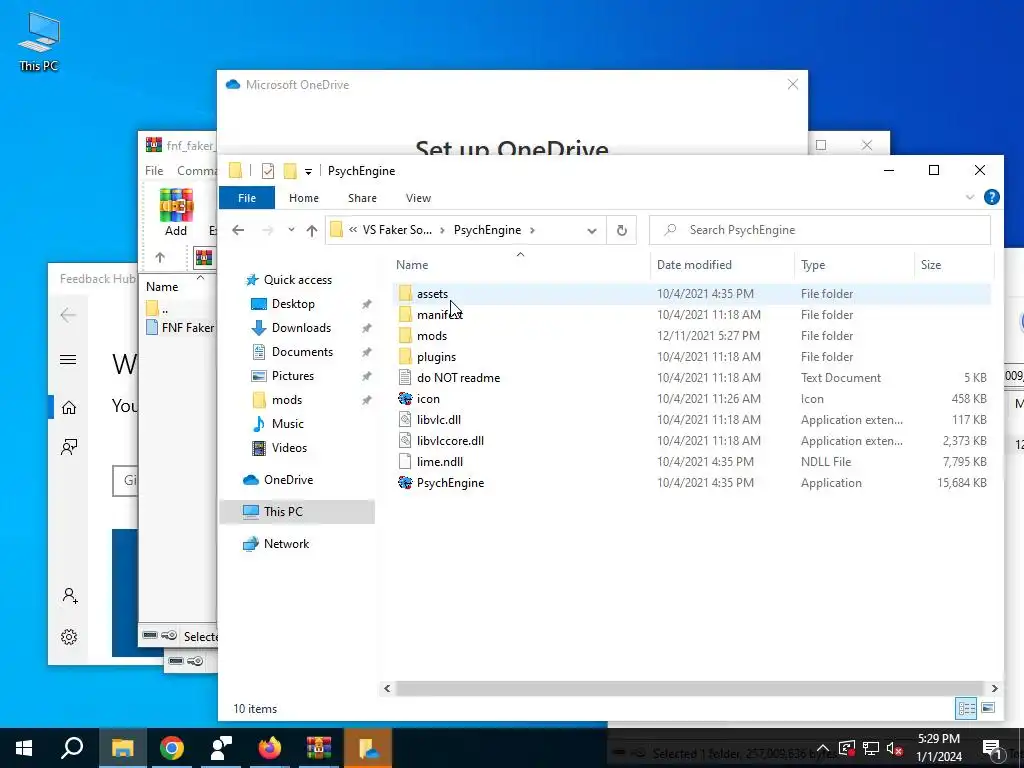This screenshot has width=1024, height=768.
Task: Sort by Size column header
Action: click(x=931, y=264)
